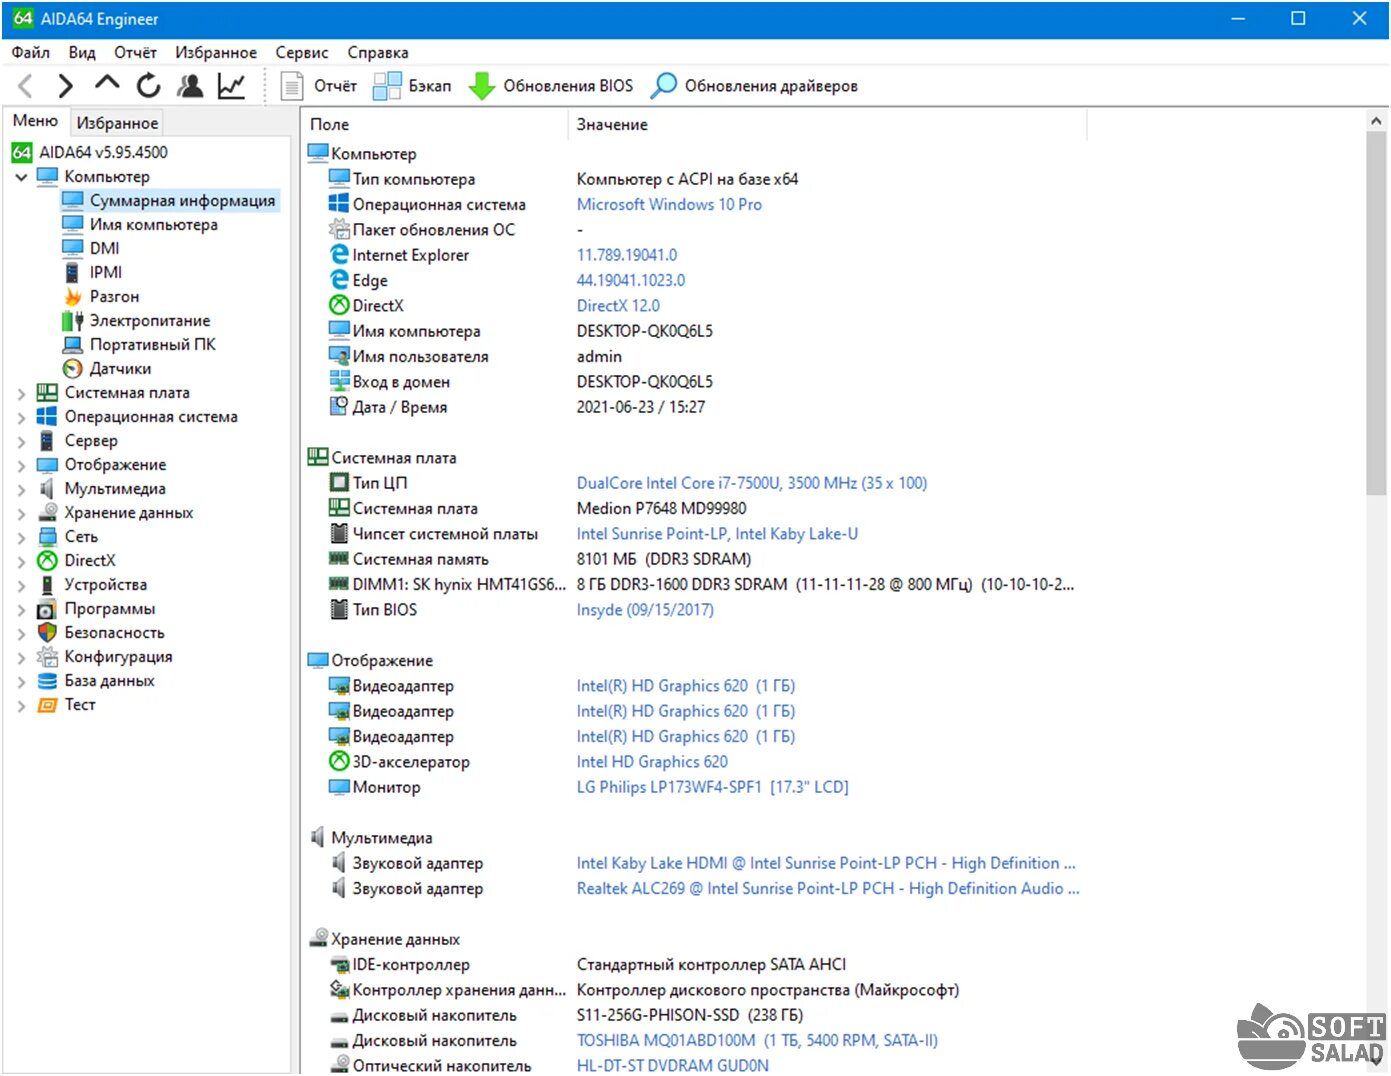Expand the Системная плата tree node
Screen dimensions: 1391x1076
pyautogui.click(x=21, y=394)
